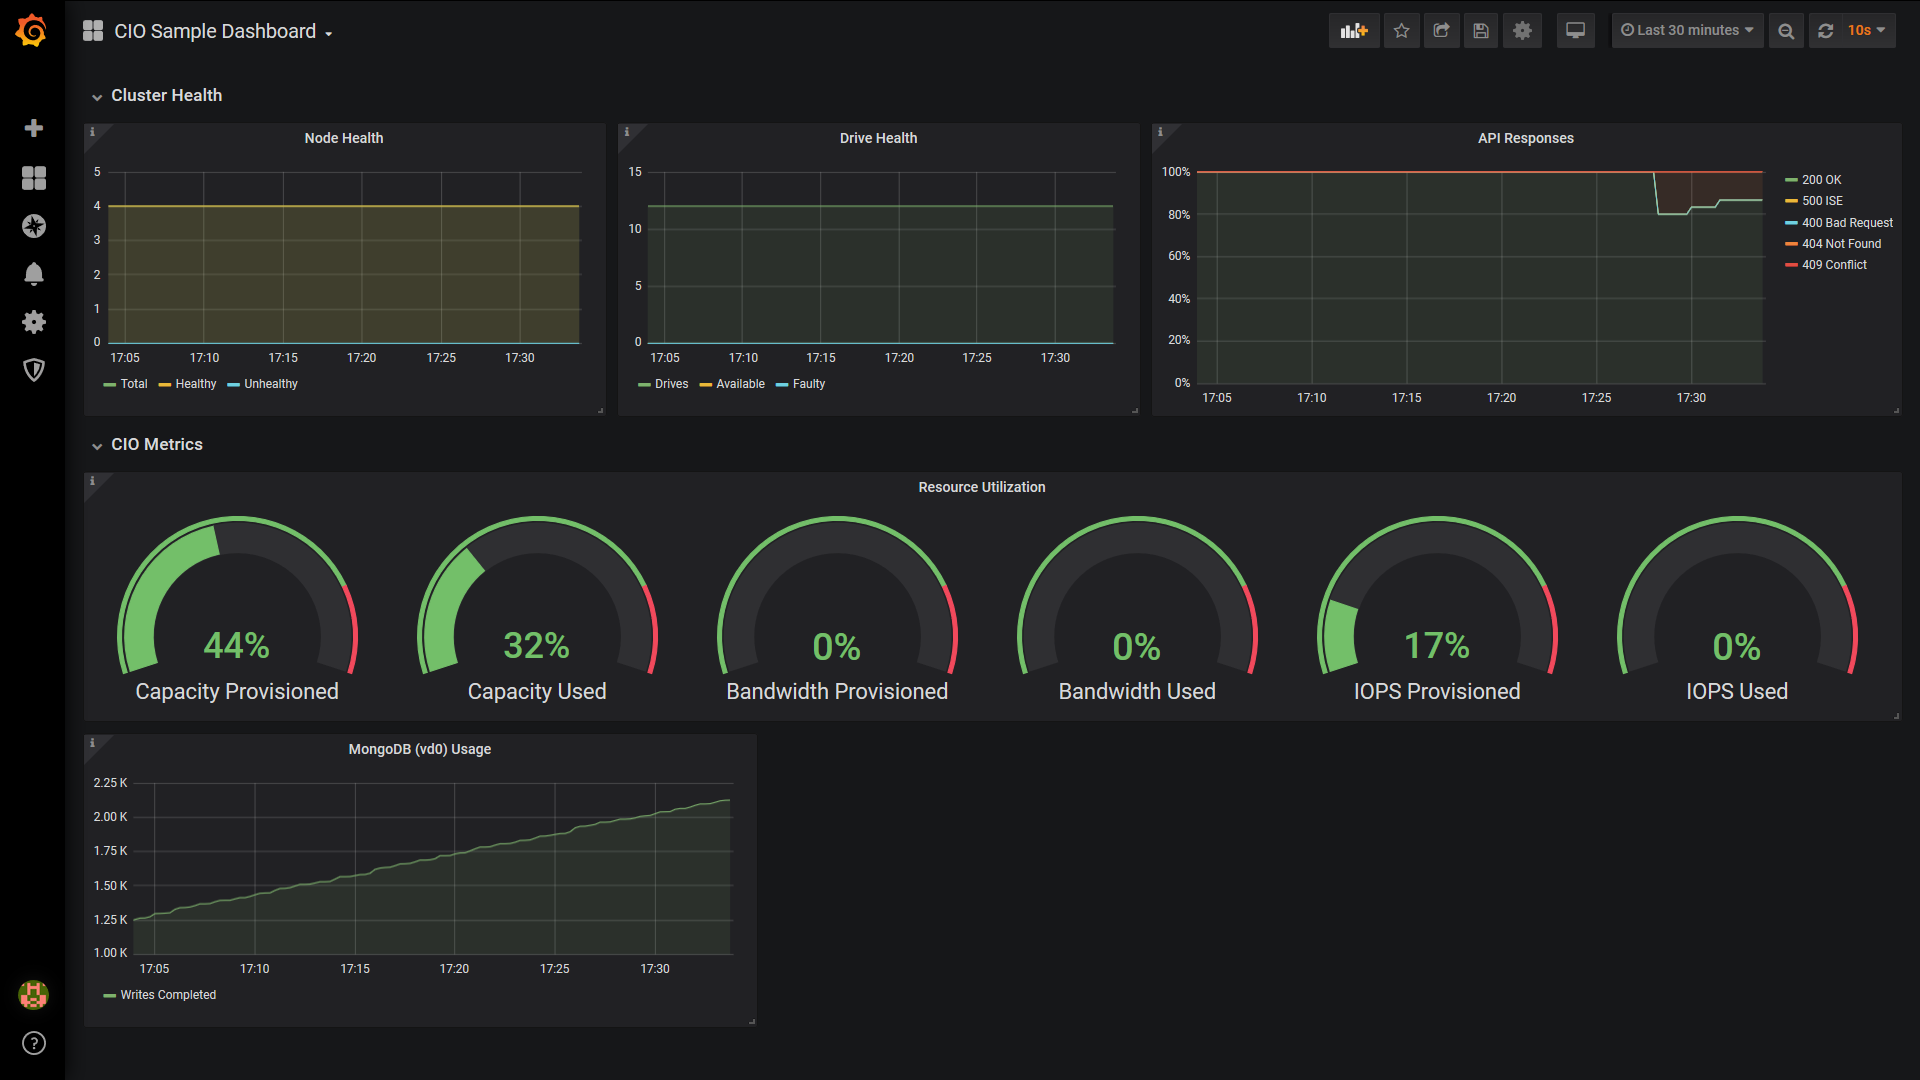Toggle the Faulty series in Drive Health legend
1920x1080 pixels.
(808, 384)
